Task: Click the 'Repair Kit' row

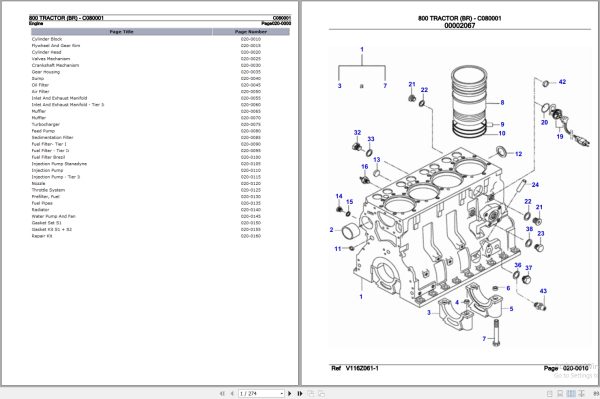Action: click(x=160, y=236)
